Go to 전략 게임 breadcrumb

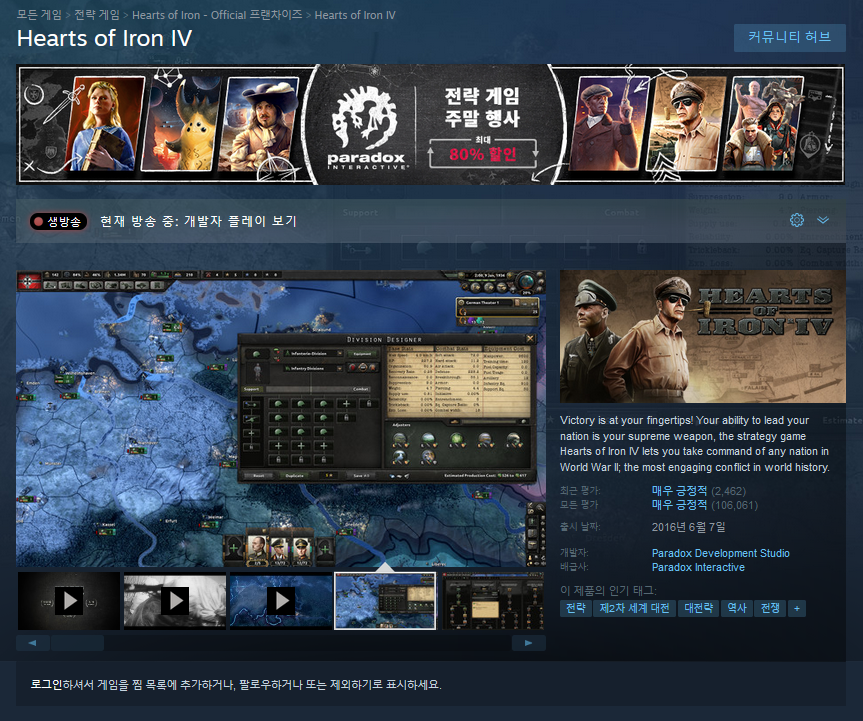(97, 15)
